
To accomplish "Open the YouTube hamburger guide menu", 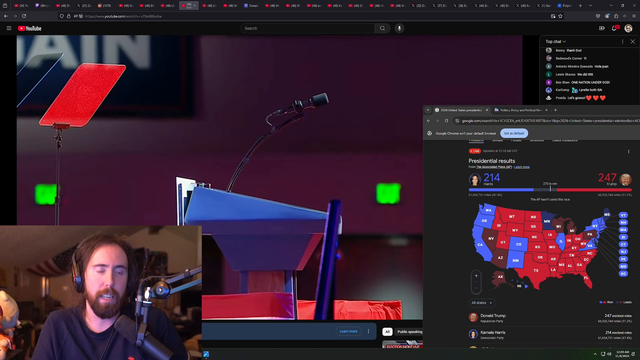I will pyautogui.click(x=9, y=28).
